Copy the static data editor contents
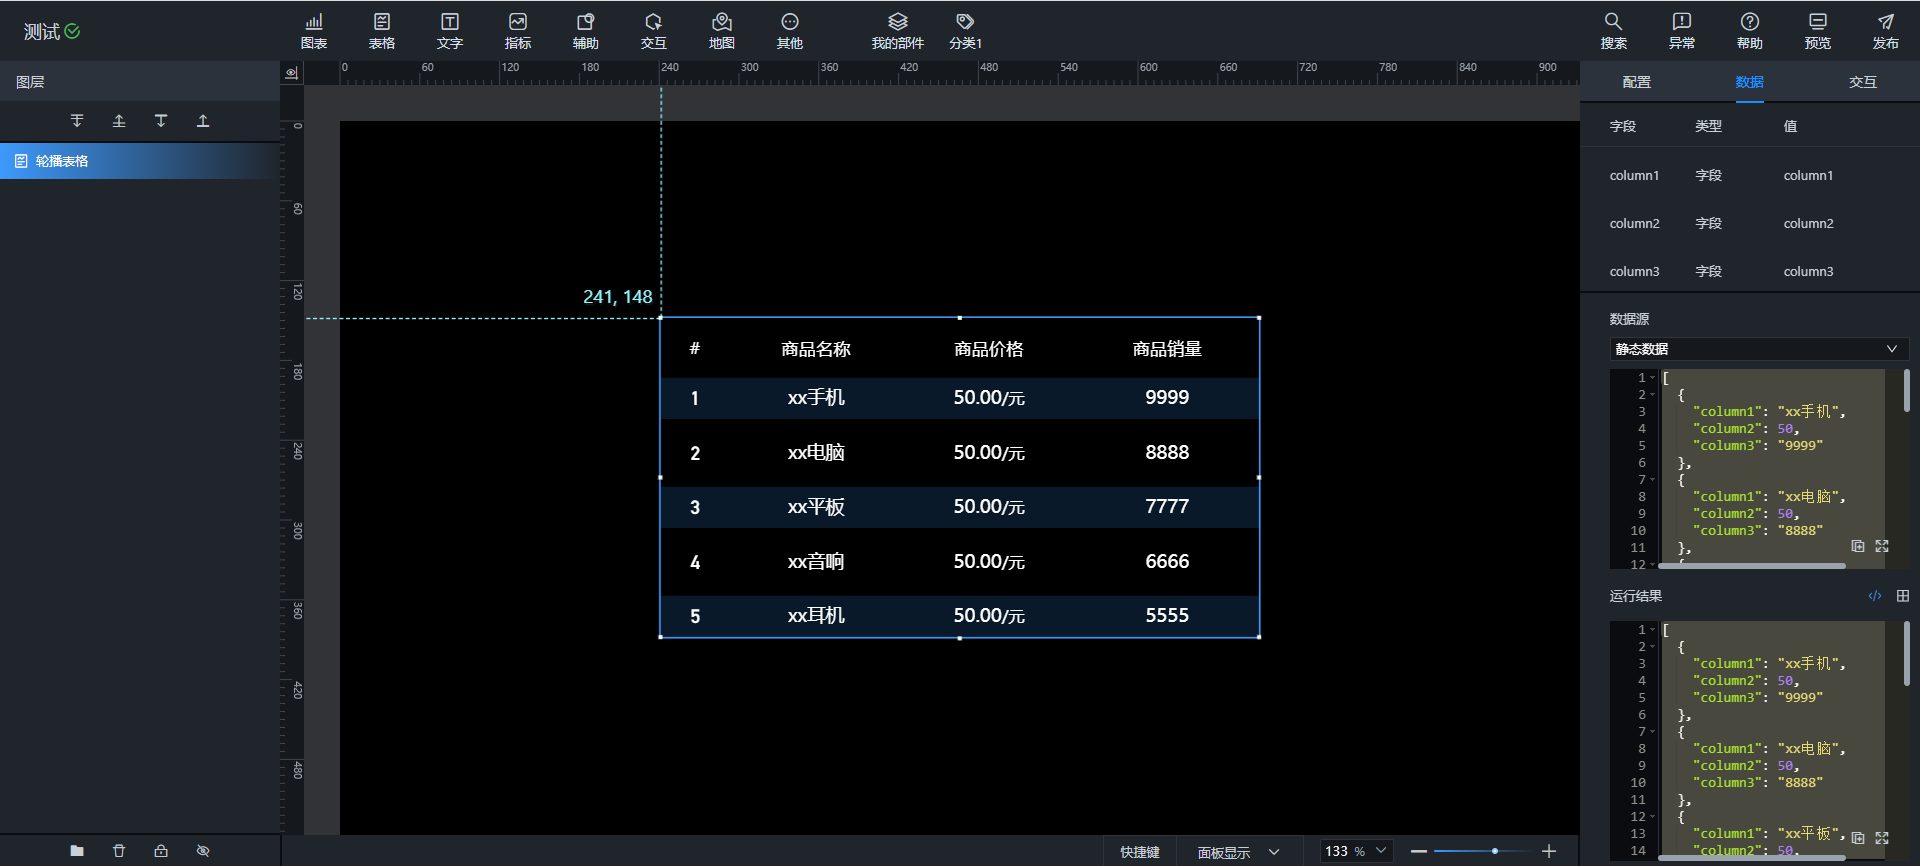The height and width of the screenshot is (866, 1920). click(1857, 546)
